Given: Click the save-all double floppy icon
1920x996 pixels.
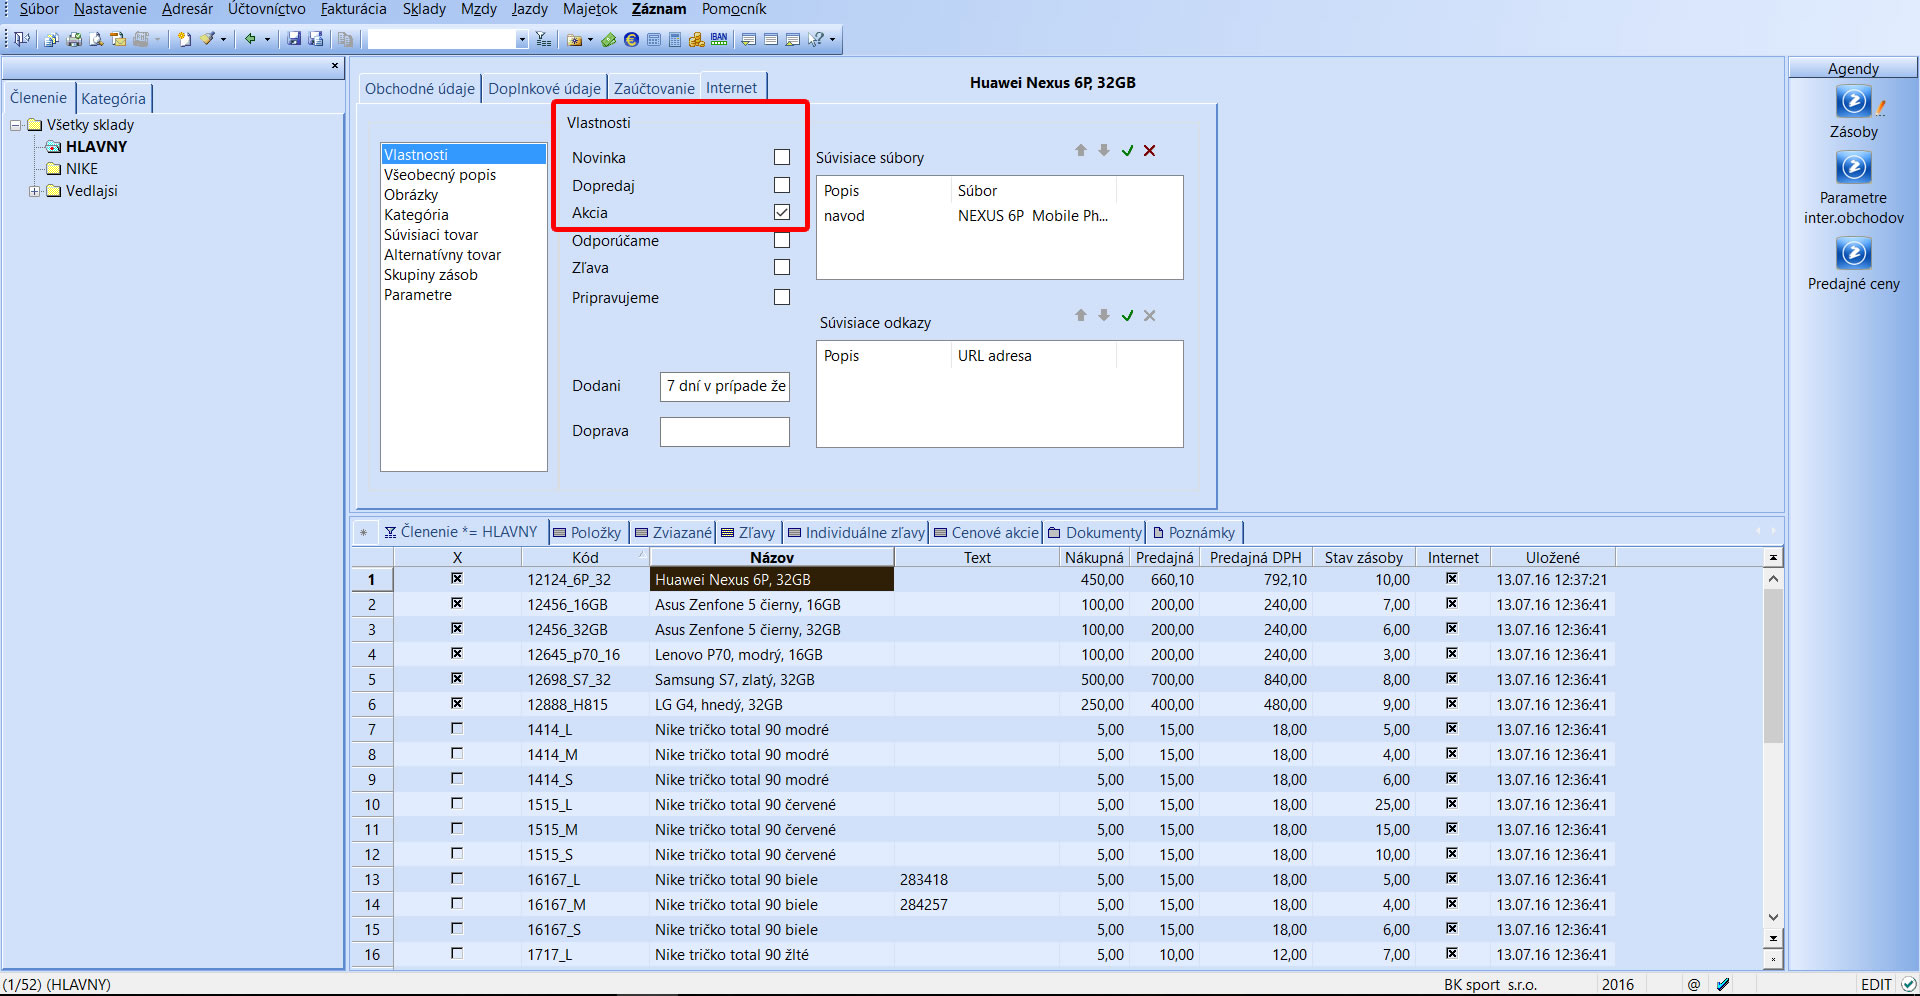Looking at the screenshot, I should (x=316, y=39).
